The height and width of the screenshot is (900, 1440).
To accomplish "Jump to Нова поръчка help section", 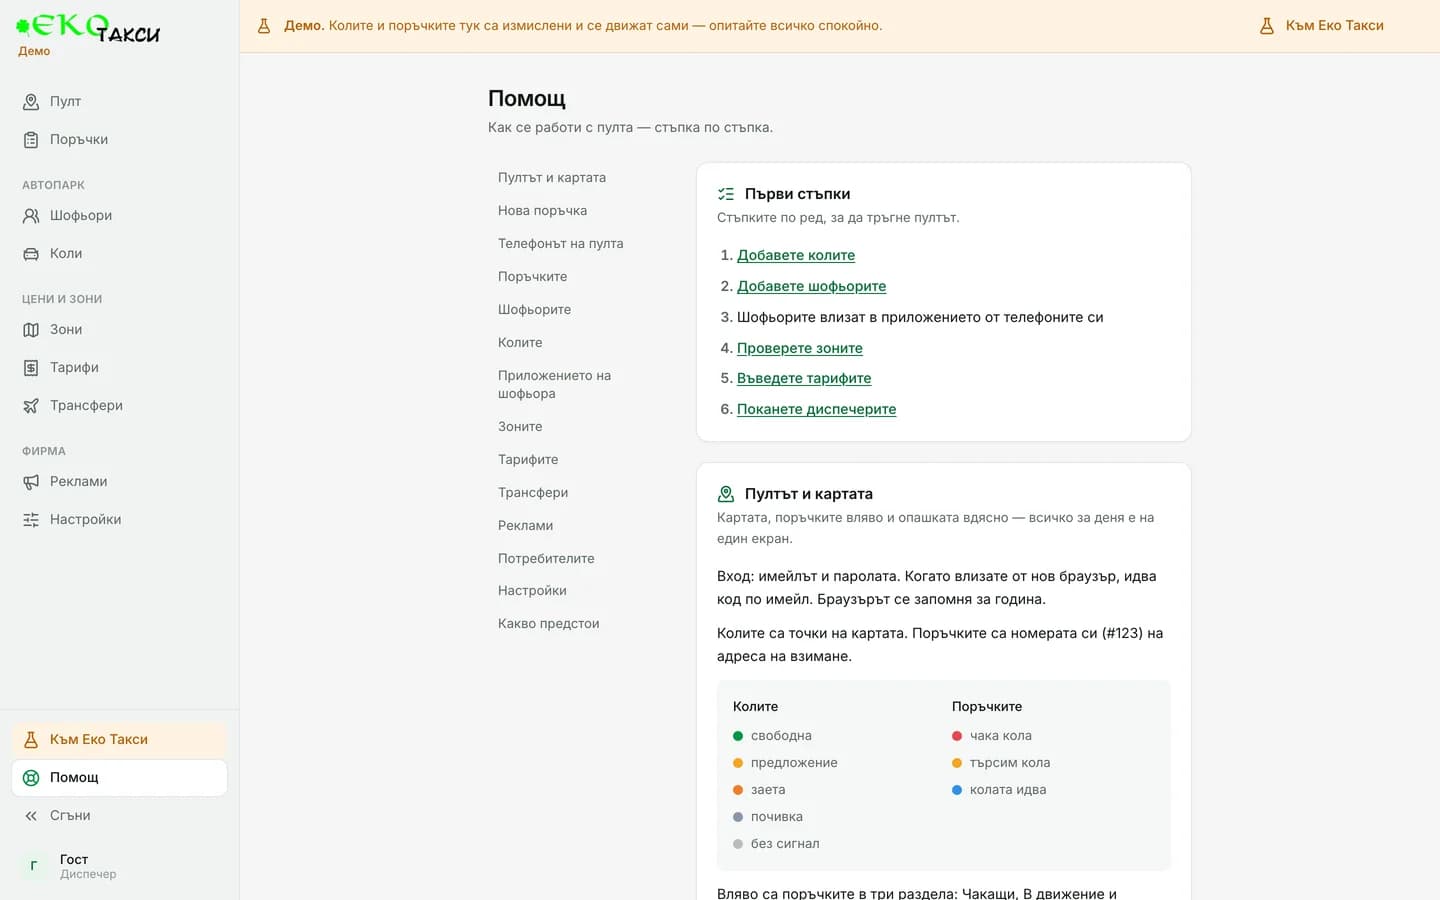I will point(542,210).
